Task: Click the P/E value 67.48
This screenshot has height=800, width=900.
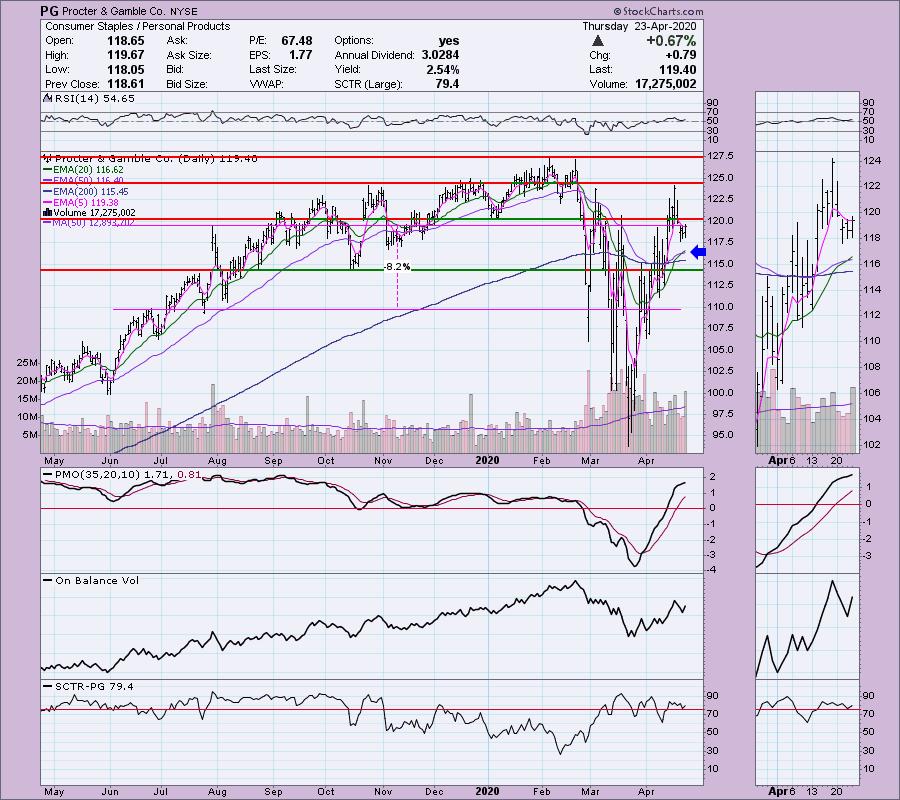Action: [x=297, y=41]
